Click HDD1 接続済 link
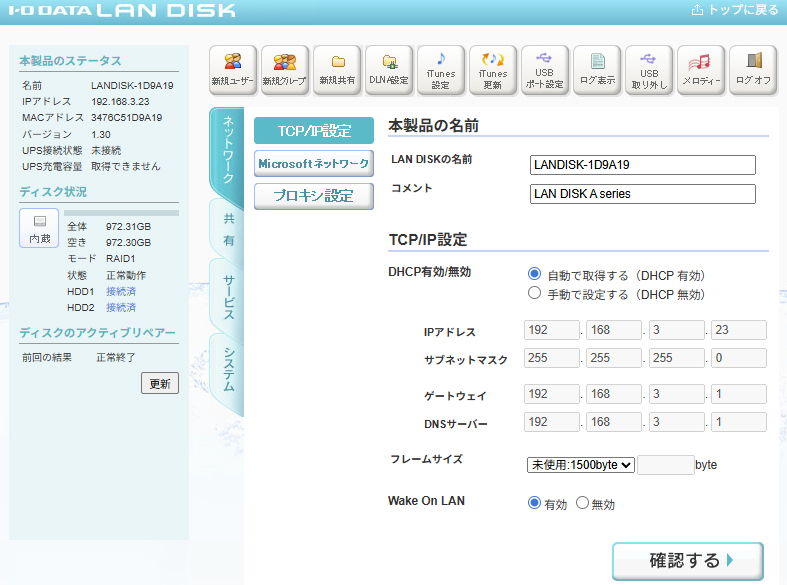 [121, 291]
